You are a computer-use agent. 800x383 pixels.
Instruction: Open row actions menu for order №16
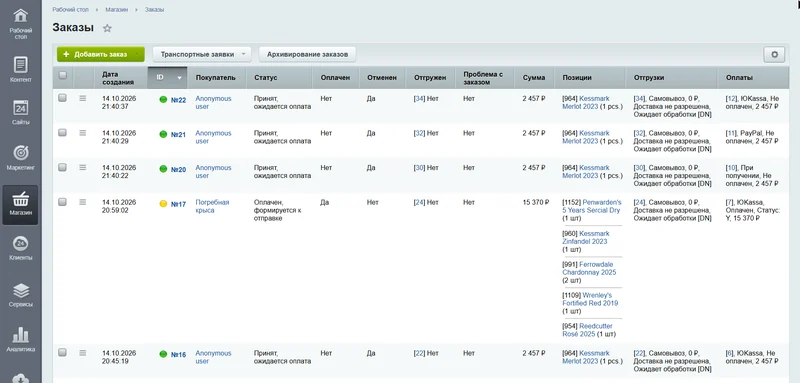coord(83,353)
